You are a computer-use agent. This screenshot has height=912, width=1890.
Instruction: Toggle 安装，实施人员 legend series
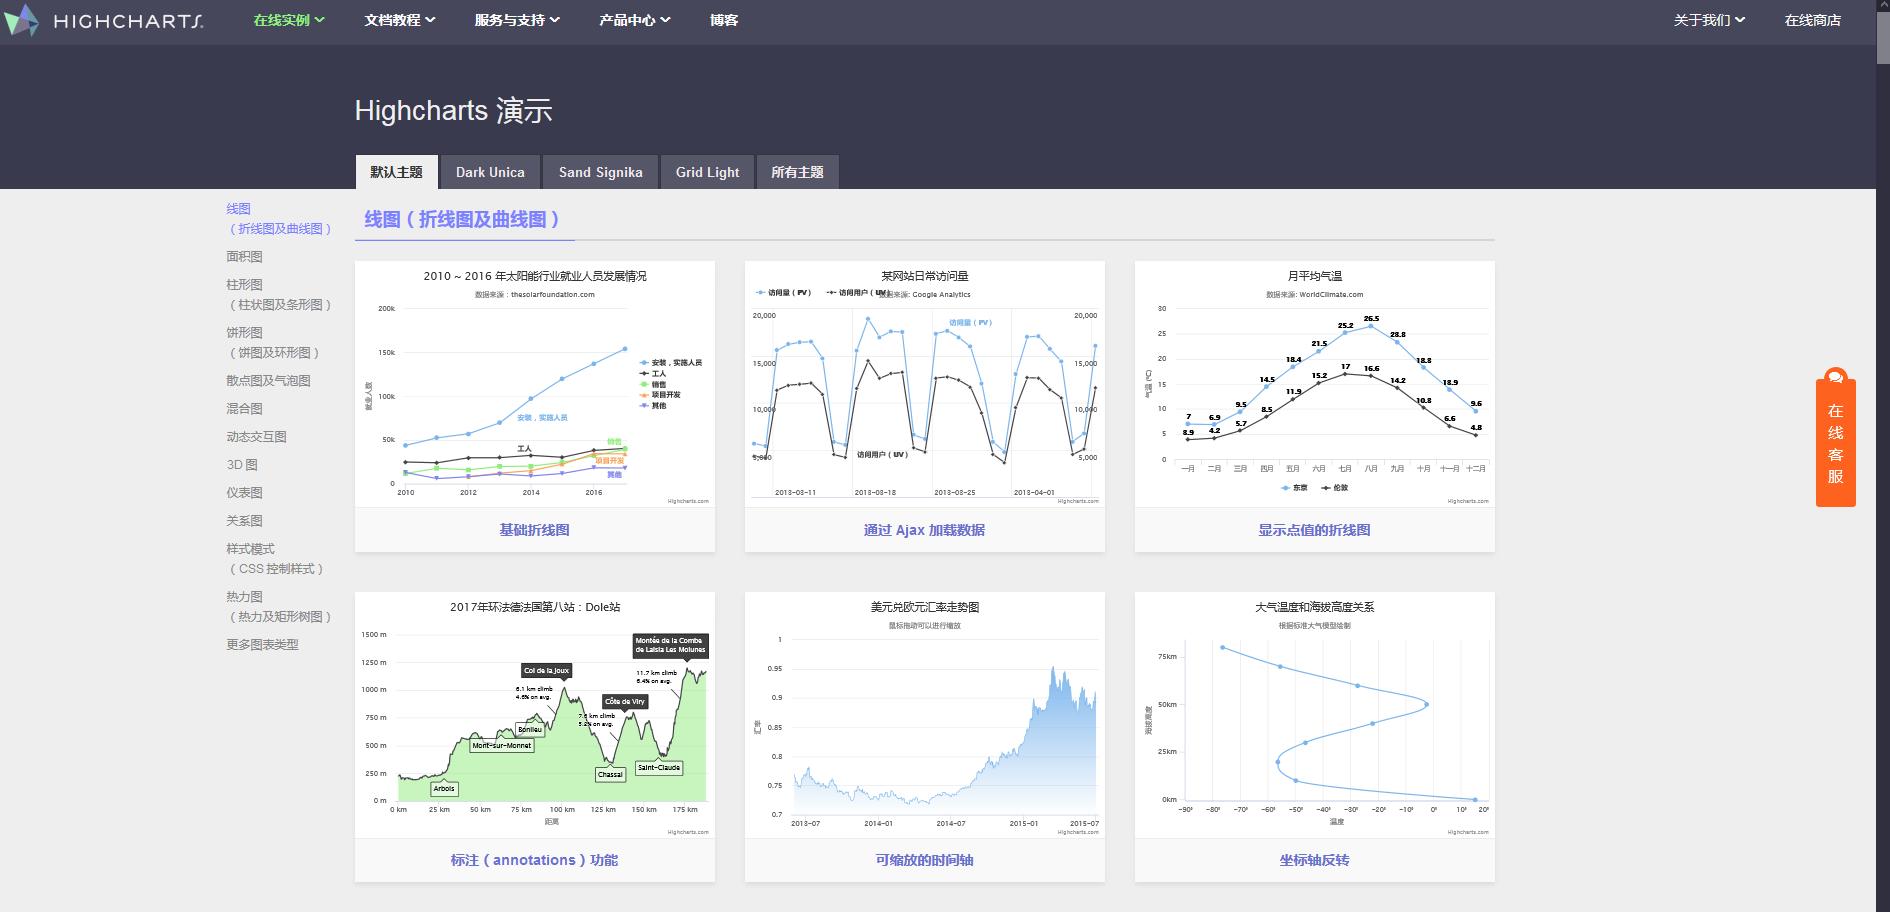pyautogui.click(x=671, y=363)
